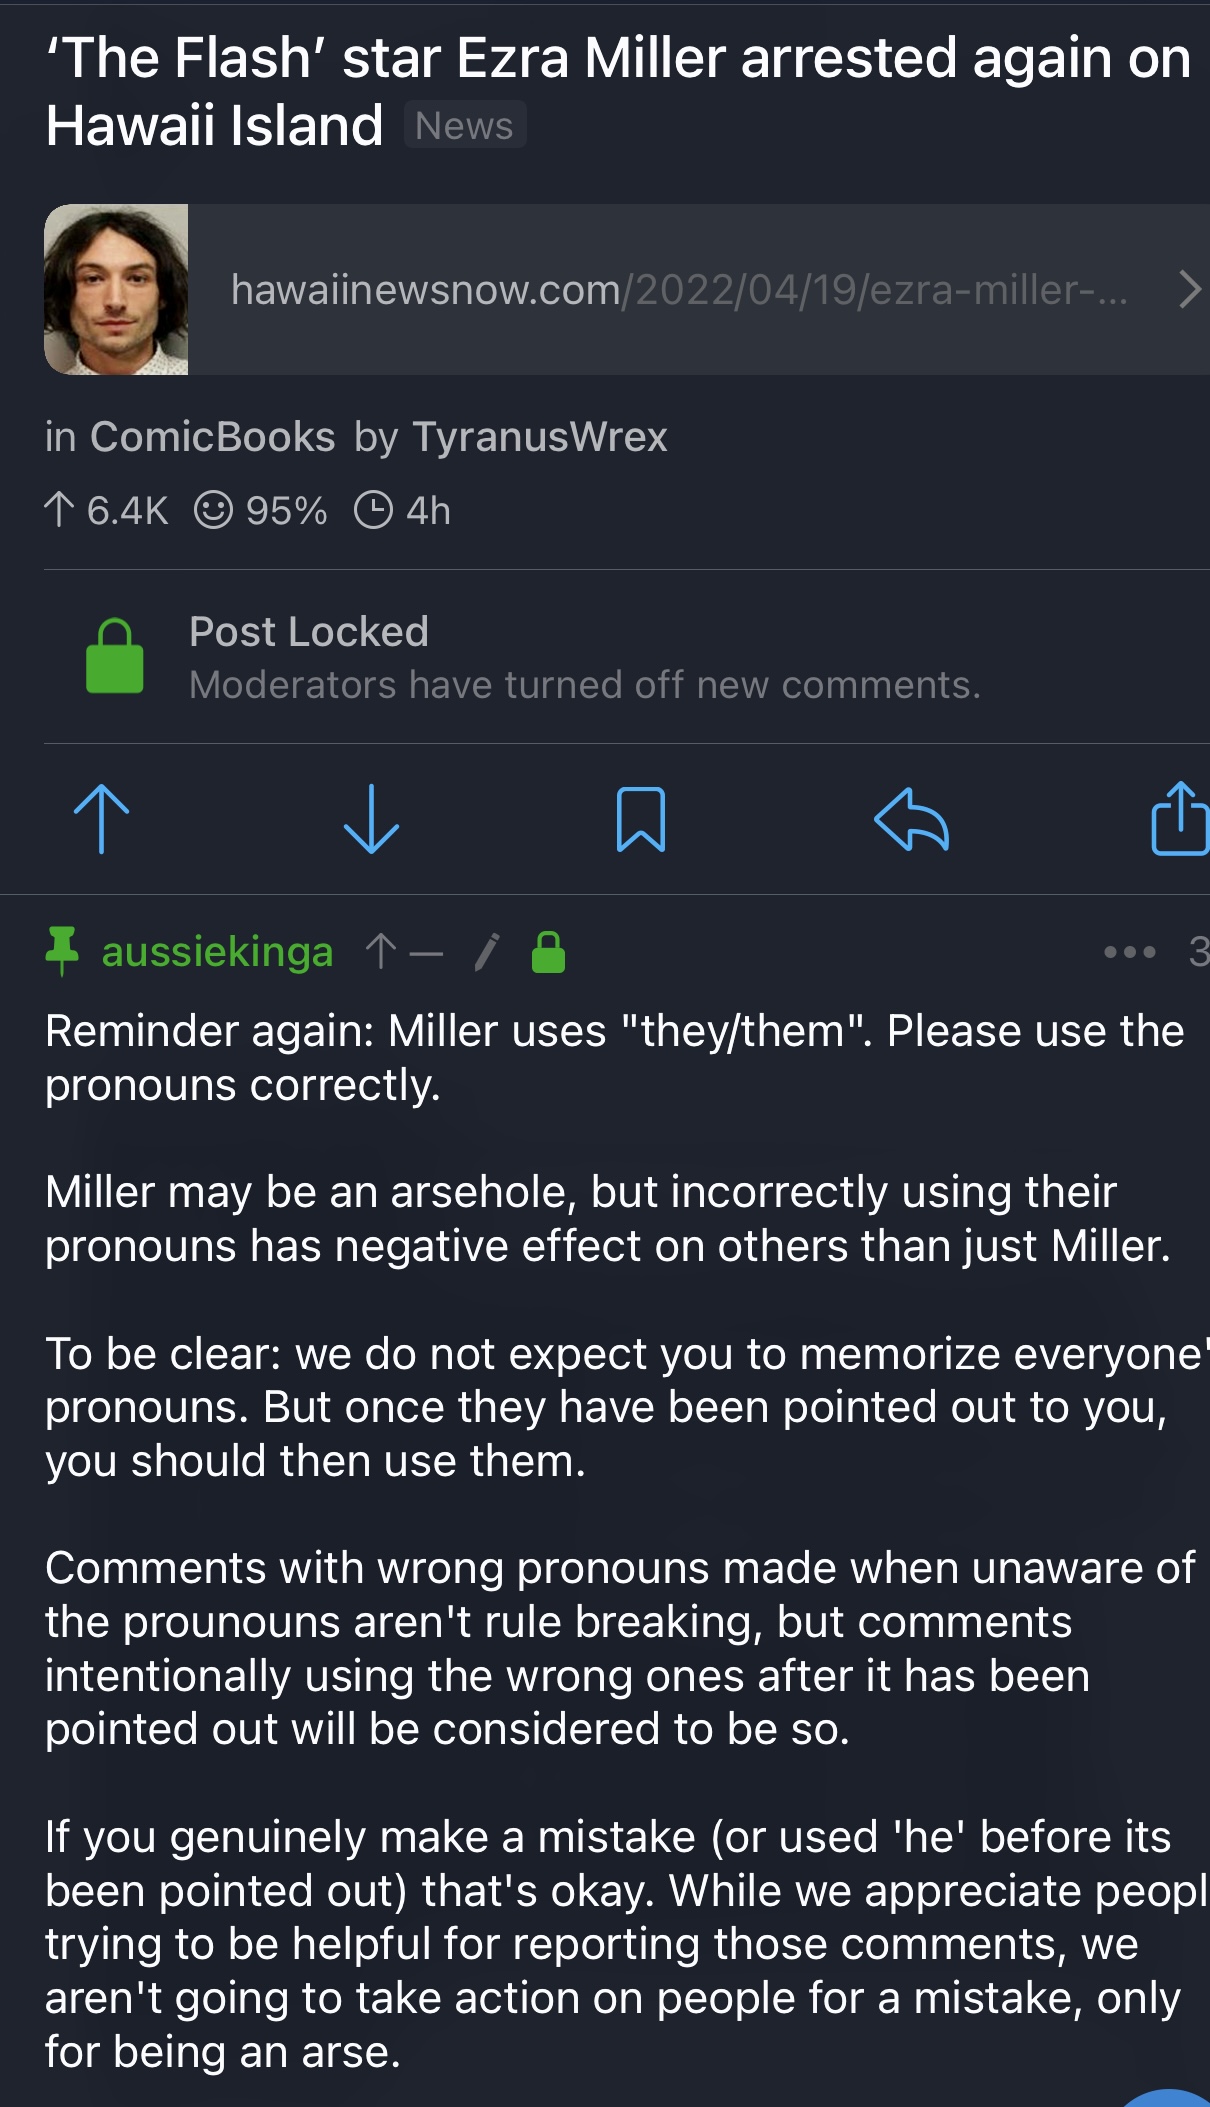
Task: Open the share sheet icon
Action: click(x=1180, y=818)
